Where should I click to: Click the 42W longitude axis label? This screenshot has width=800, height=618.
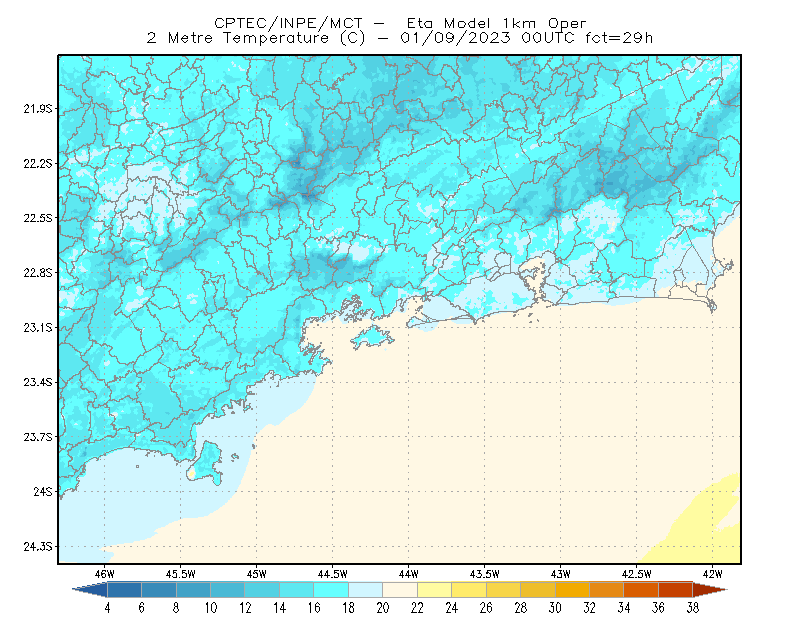click(x=712, y=574)
